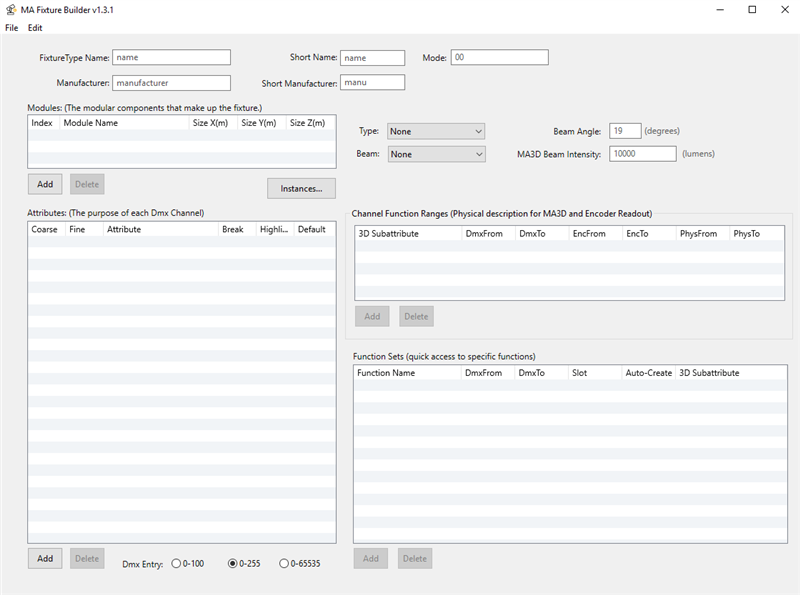The height and width of the screenshot is (595, 800).
Task: Open the Edit menu
Action: (35, 28)
